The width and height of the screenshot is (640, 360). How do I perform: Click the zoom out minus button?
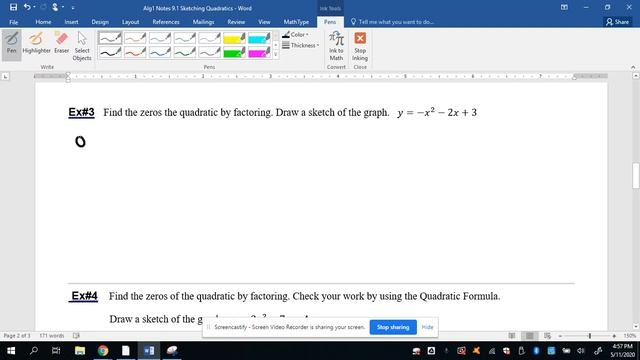pos(560,336)
